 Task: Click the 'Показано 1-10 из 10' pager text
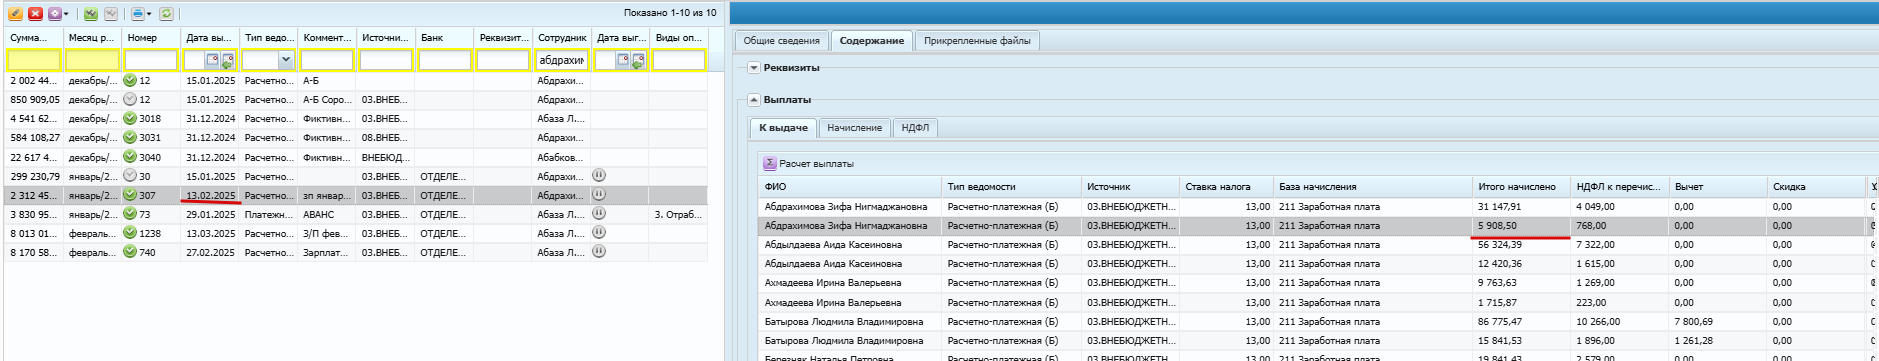670,13
